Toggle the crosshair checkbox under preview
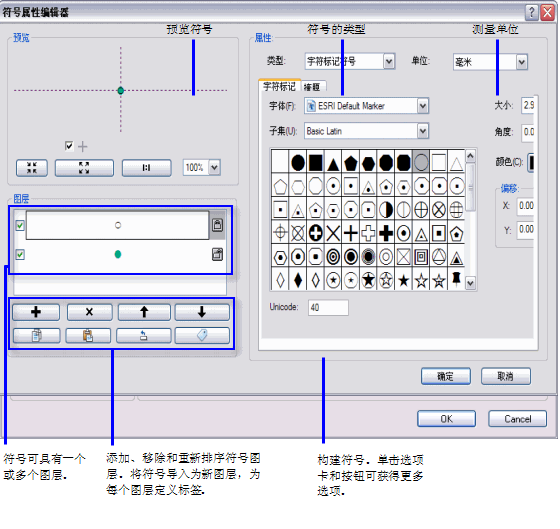560x529 pixels. (x=69, y=146)
